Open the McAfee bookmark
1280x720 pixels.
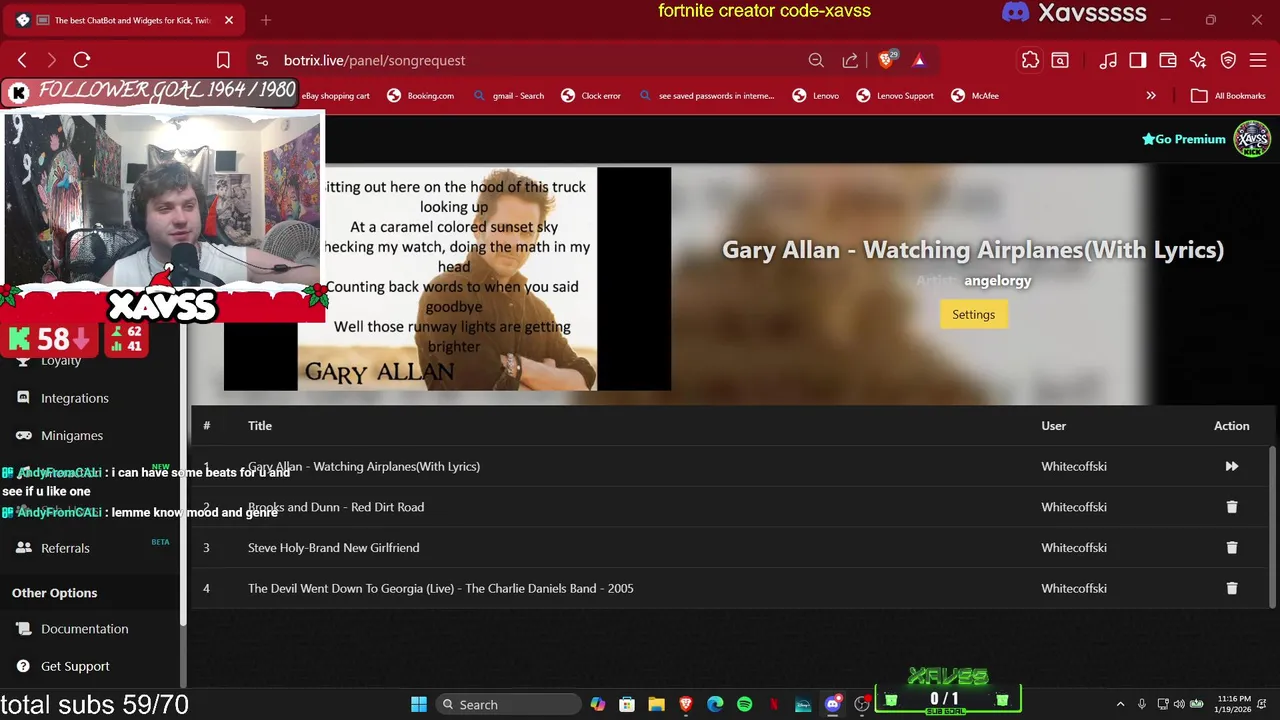(x=974, y=96)
